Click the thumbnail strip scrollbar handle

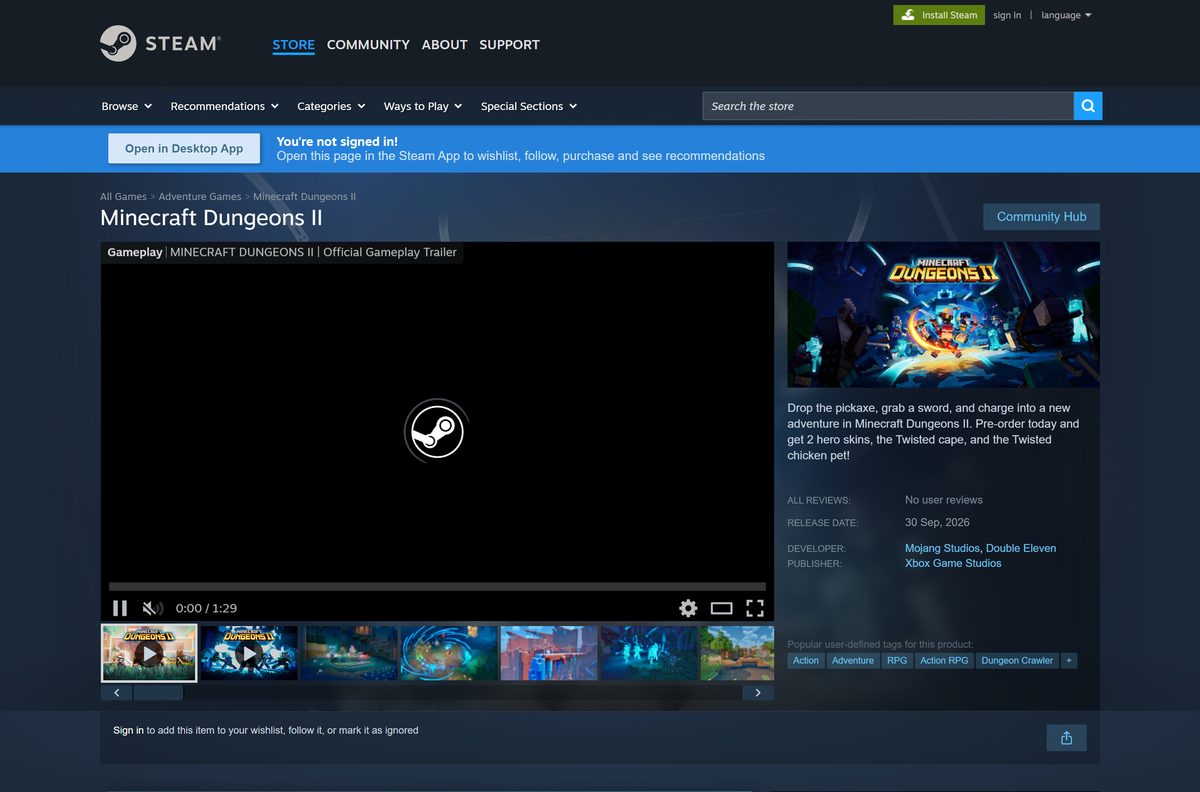(x=158, y=692)
